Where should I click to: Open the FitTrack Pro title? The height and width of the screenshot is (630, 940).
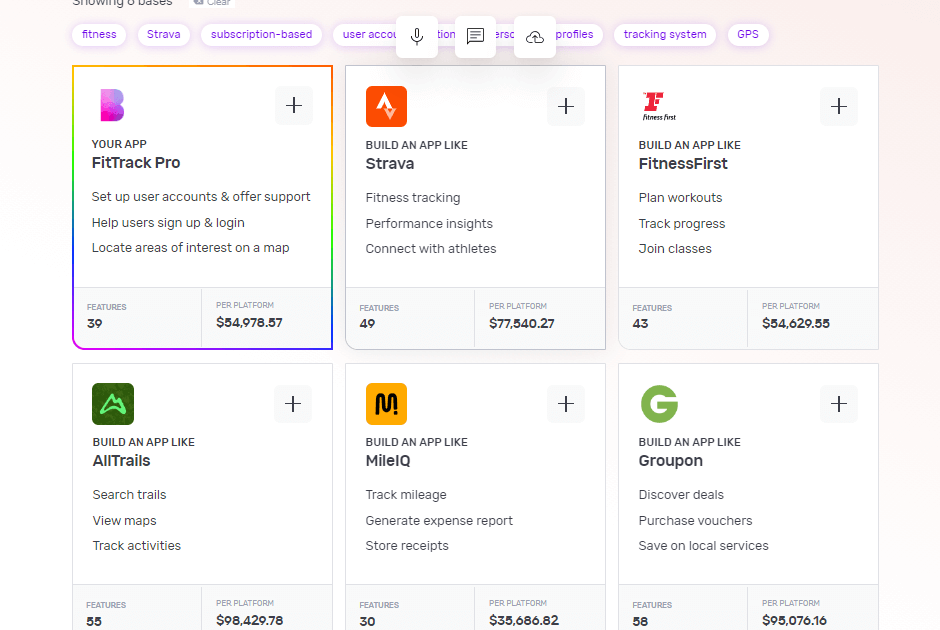136,163
